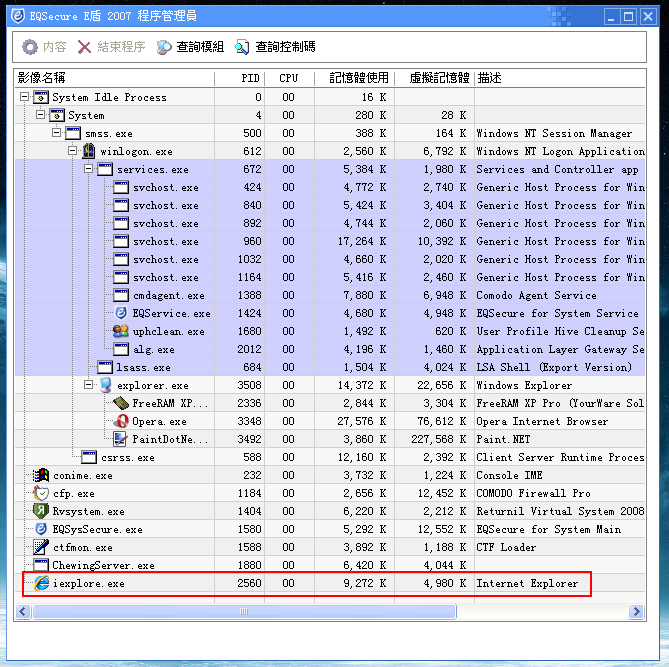Click the 結束程序 red X button
669x667 pixels.
click(111, 47)
